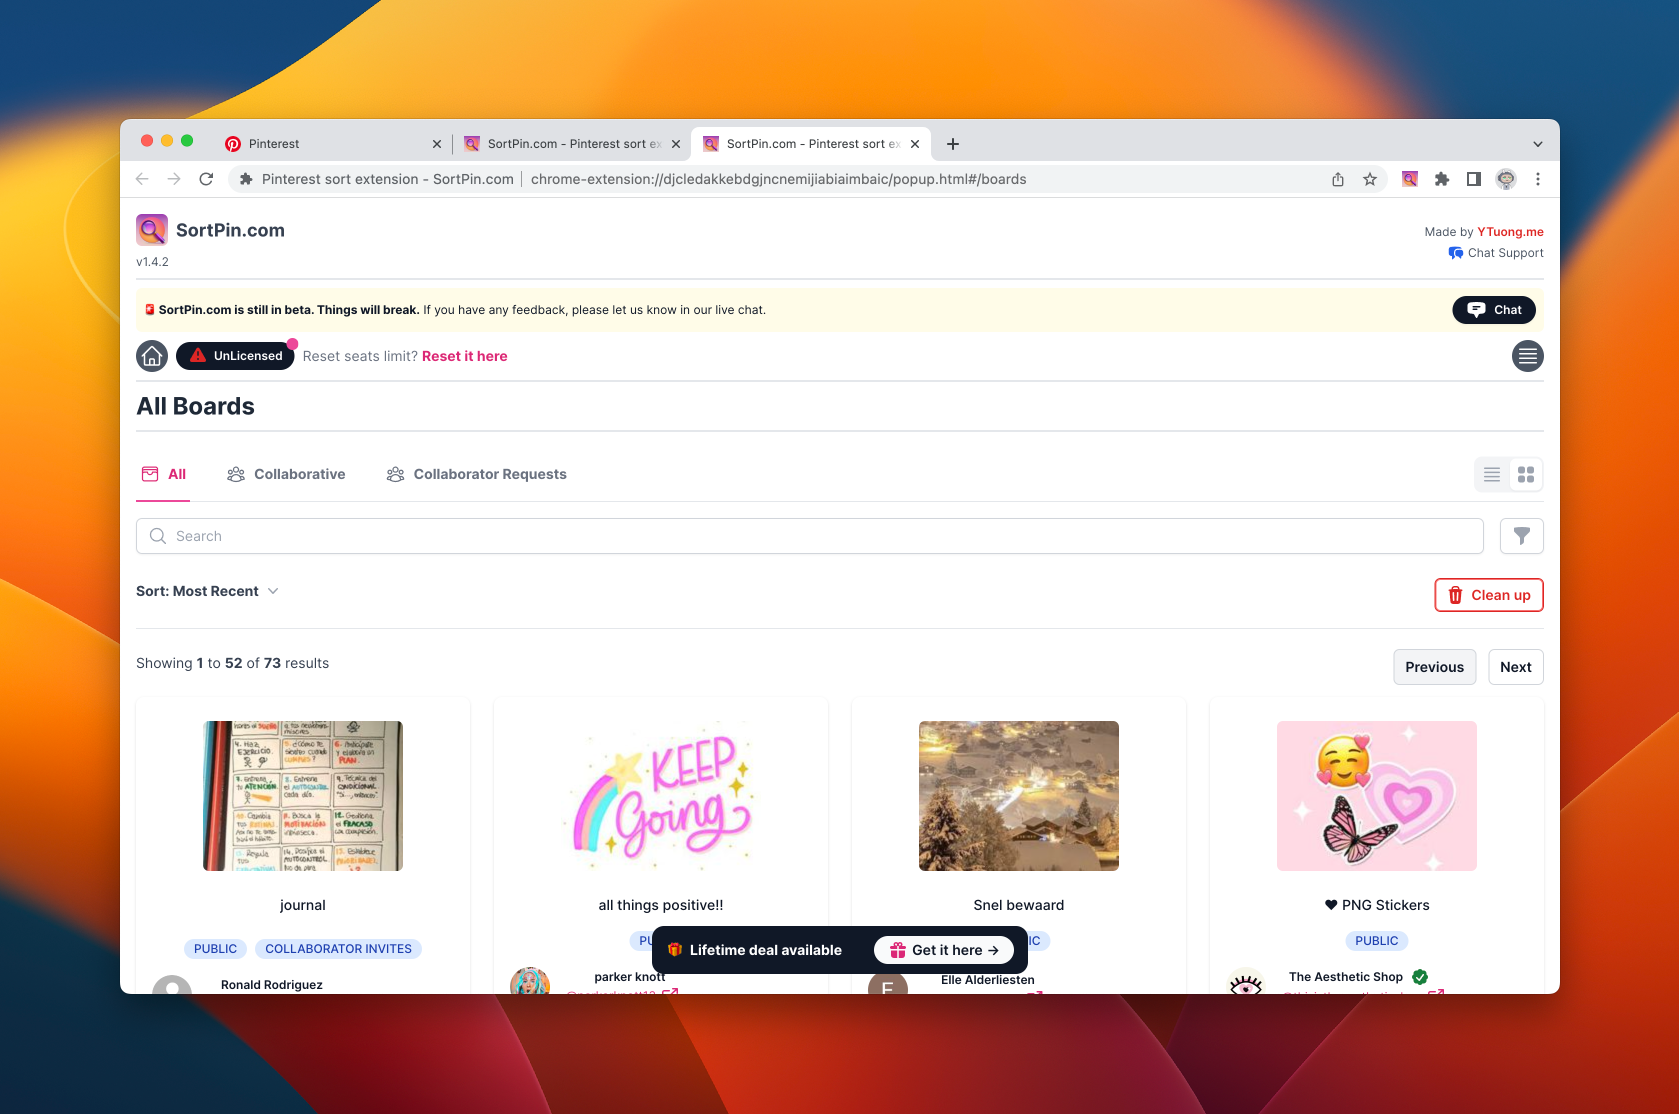Viewport: 1679px width, 1114px height.
Task: Click the "all things positive!!" board title
Action: pos(661,905)
